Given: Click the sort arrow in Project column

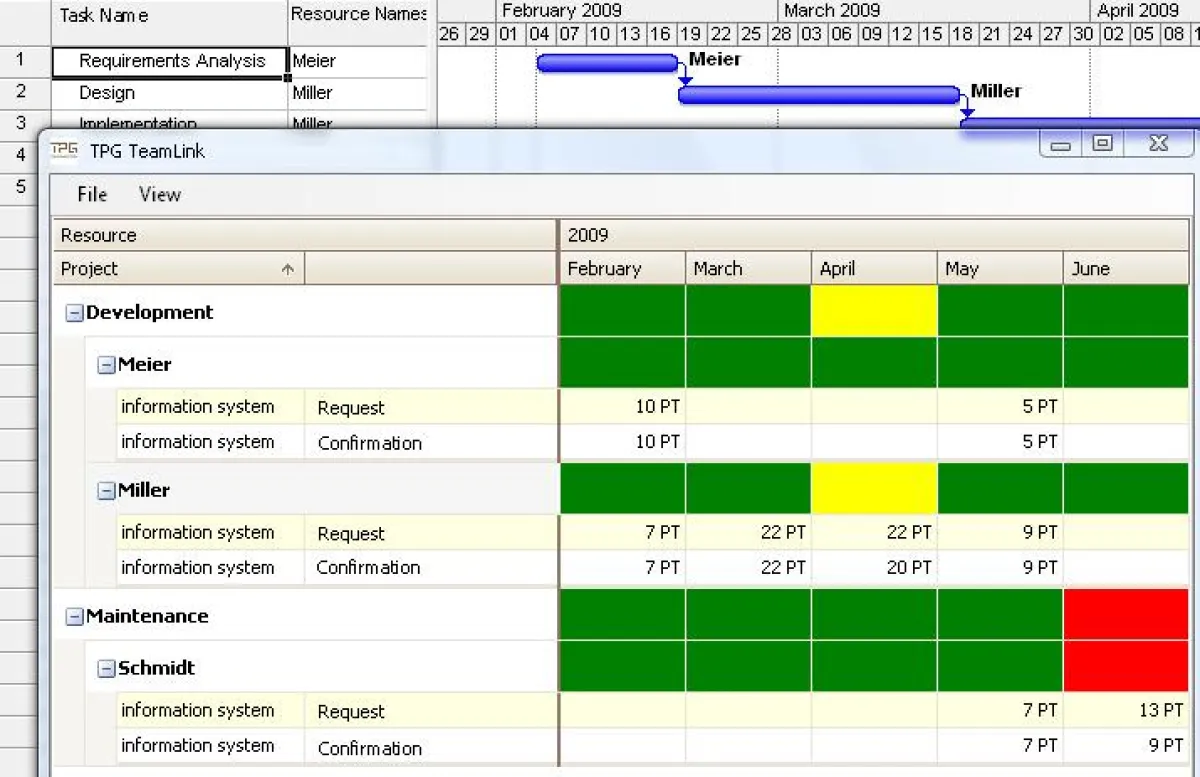Looking at the screenshot, I should click(288, 269).
